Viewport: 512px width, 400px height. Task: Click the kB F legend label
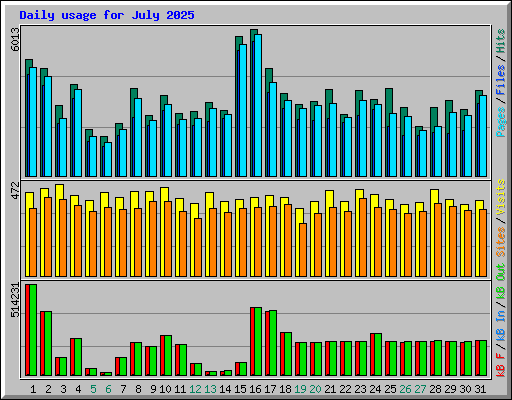click(x=501, y=365)
